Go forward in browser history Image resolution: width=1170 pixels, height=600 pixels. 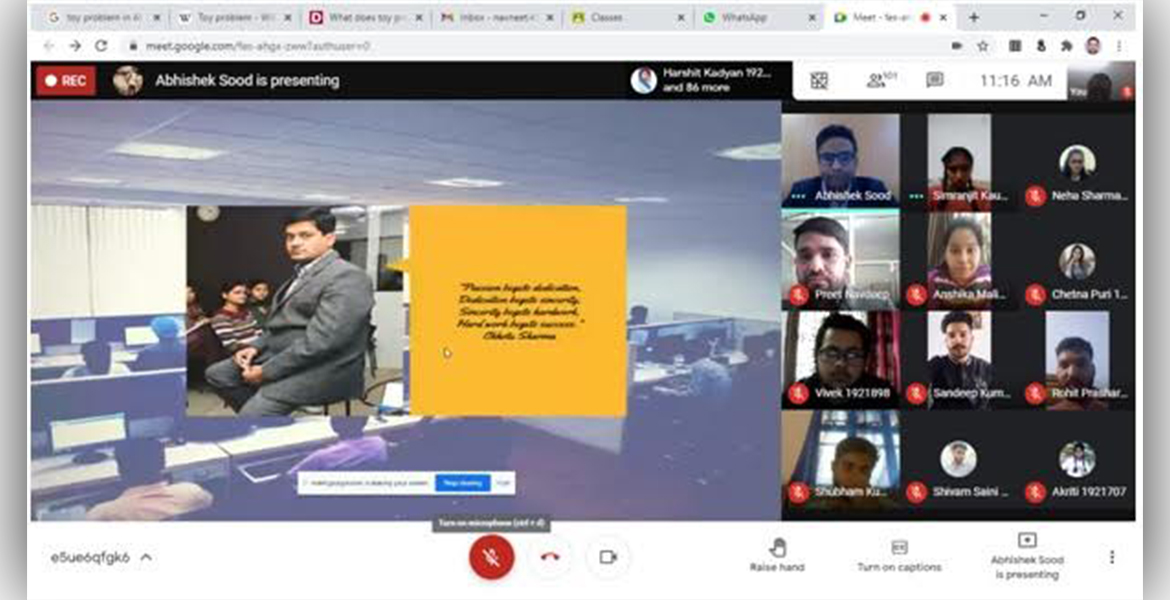click(x=75, y=46)
